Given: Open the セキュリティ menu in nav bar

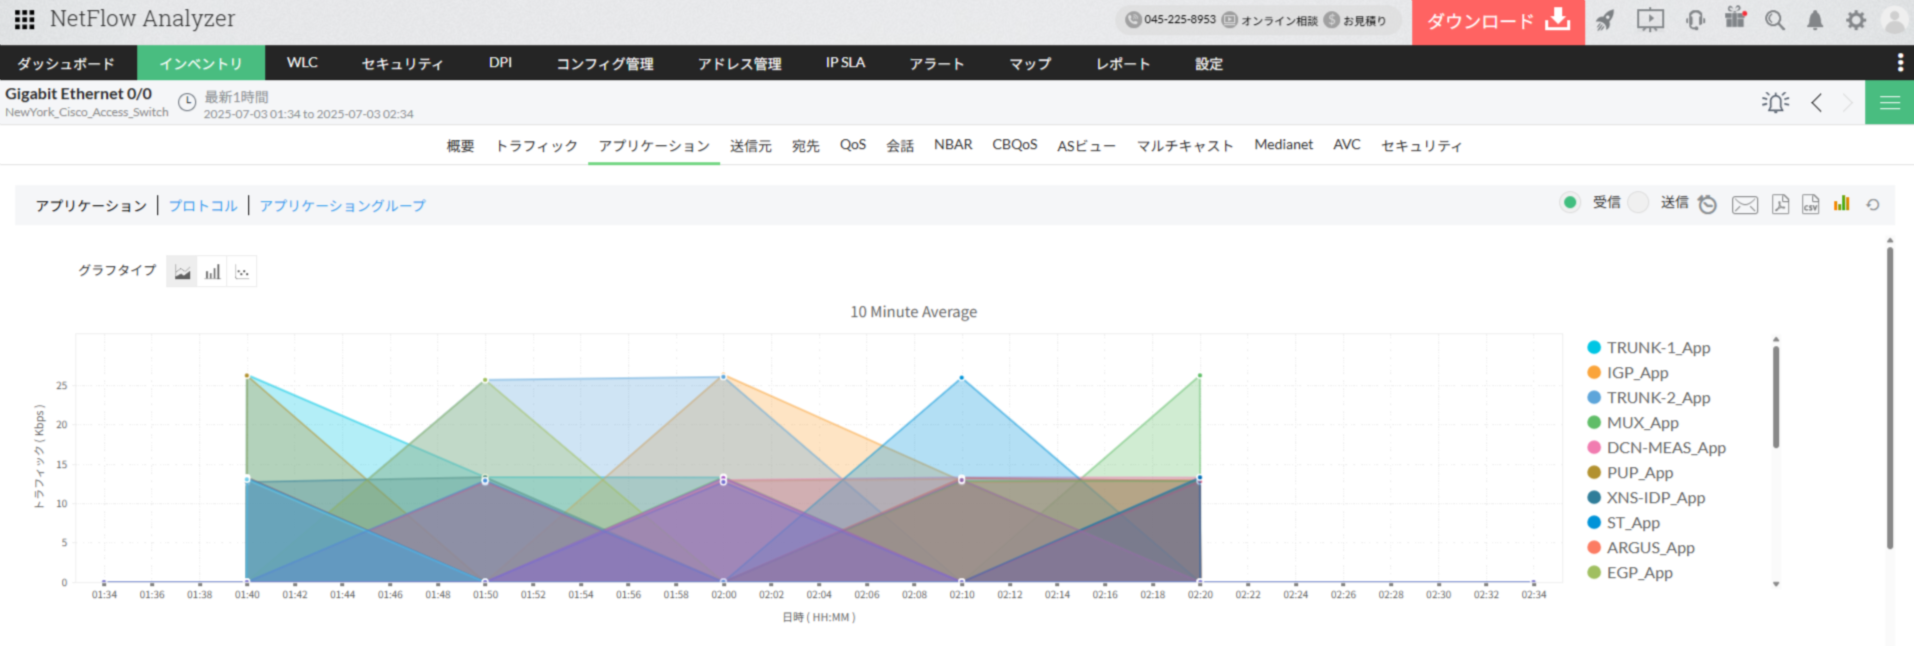Looking at the screenshot, I should [x=402, y=63].
